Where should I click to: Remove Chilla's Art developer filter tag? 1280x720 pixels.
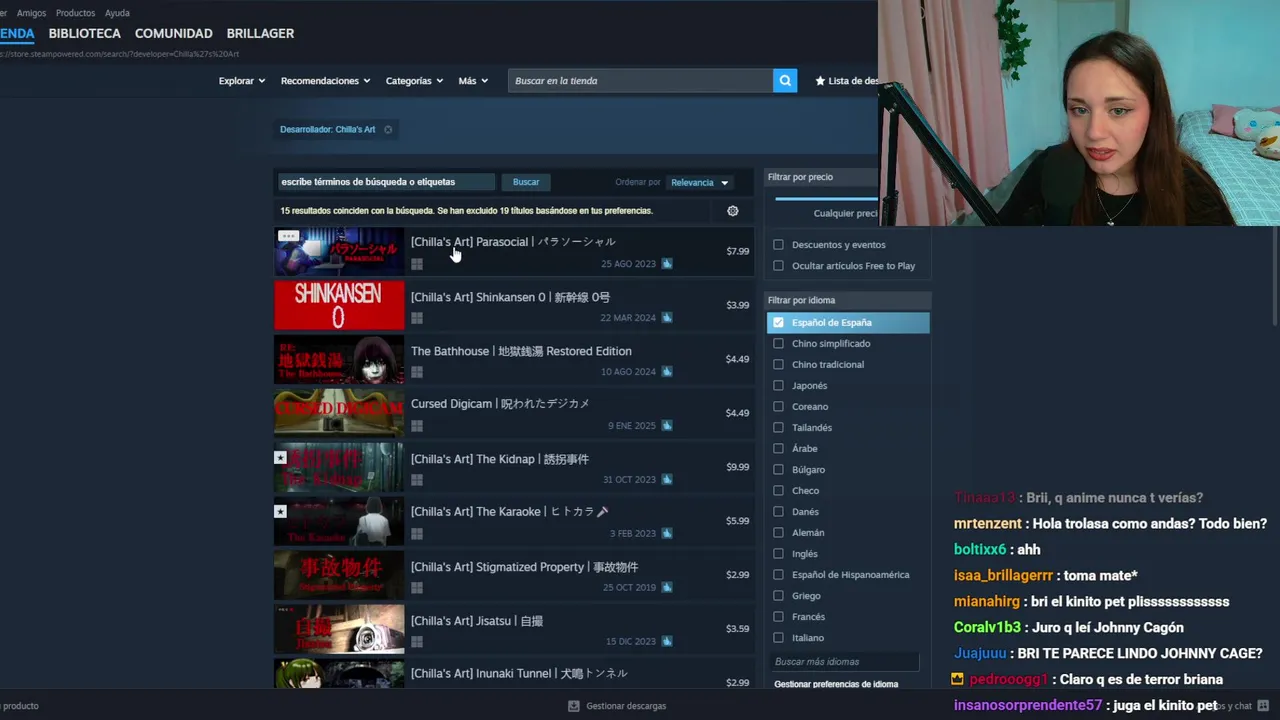tap(388, 129)
